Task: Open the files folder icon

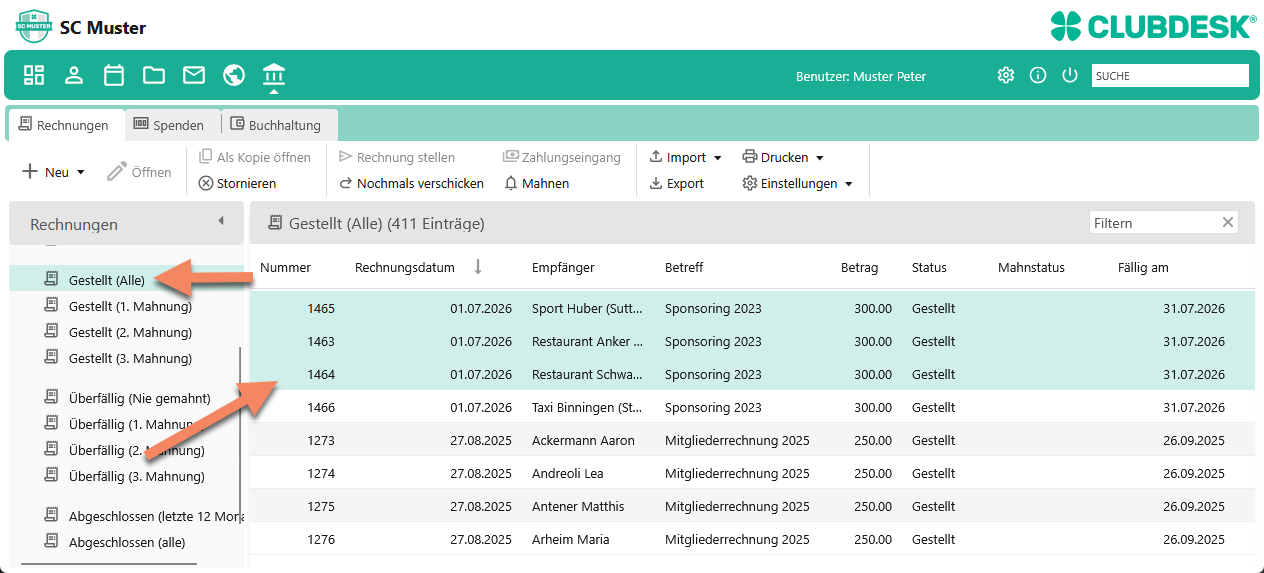Action: pos(154,75)
